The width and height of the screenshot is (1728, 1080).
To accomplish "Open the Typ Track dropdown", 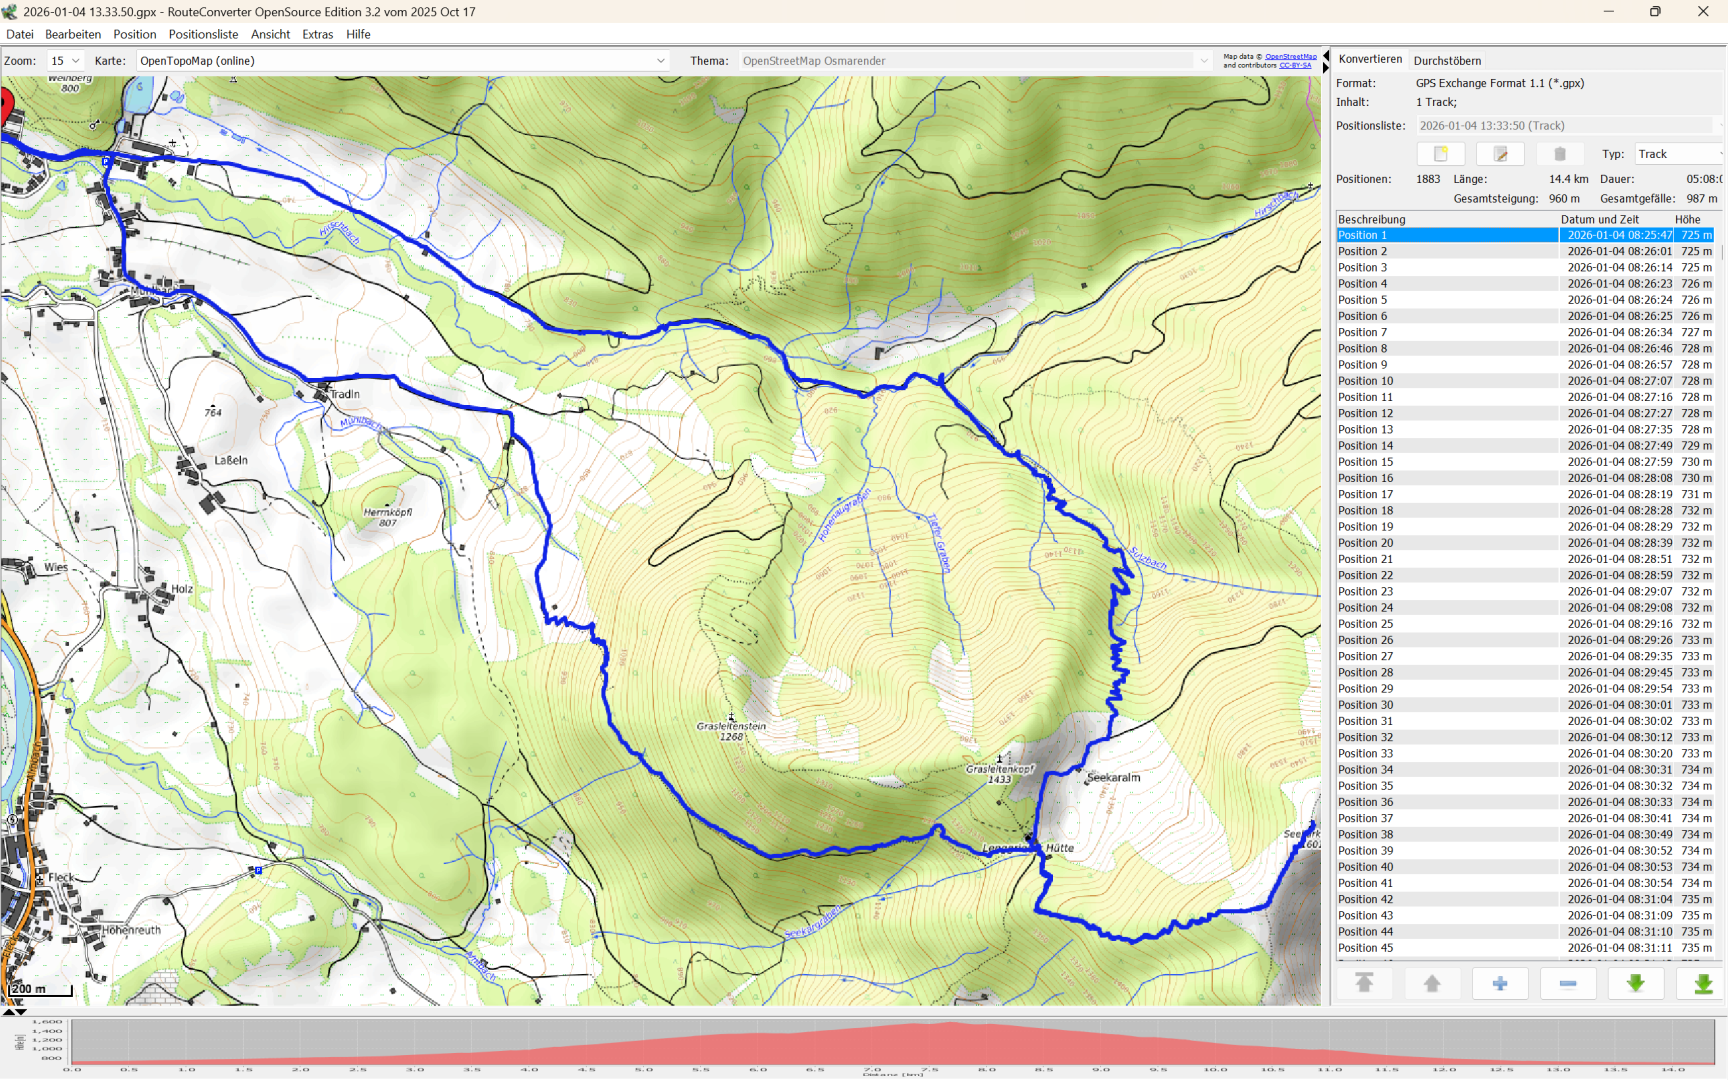I will point(1678,154).
